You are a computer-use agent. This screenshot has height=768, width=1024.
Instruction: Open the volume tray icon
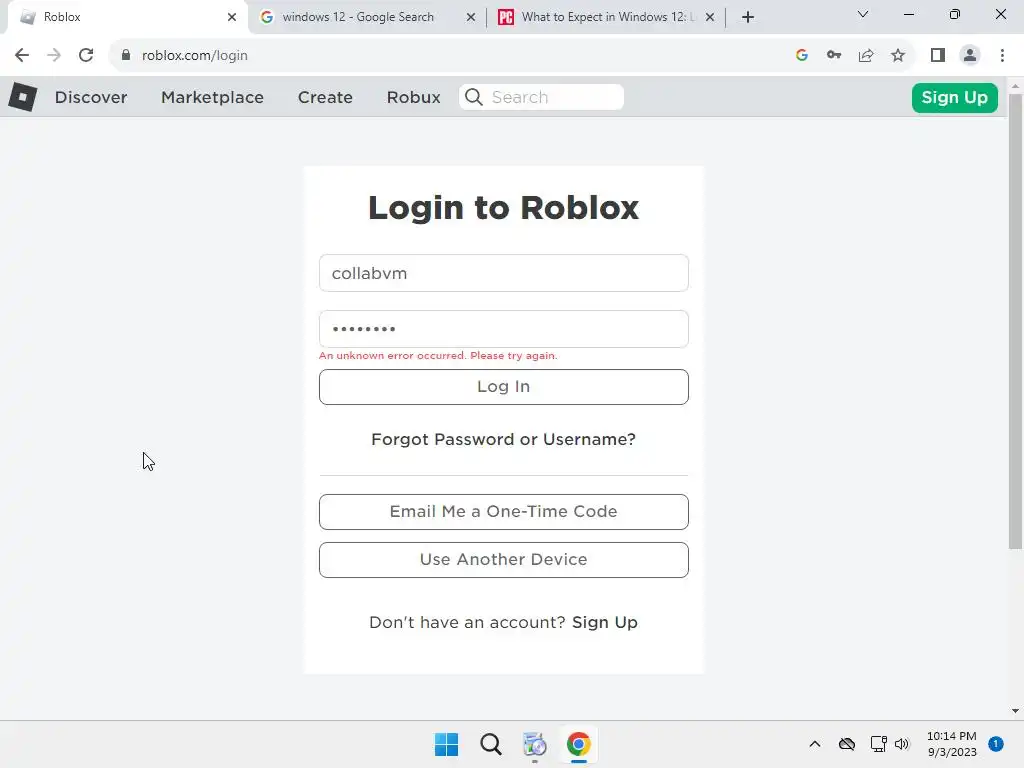click(x=902, y=744)
